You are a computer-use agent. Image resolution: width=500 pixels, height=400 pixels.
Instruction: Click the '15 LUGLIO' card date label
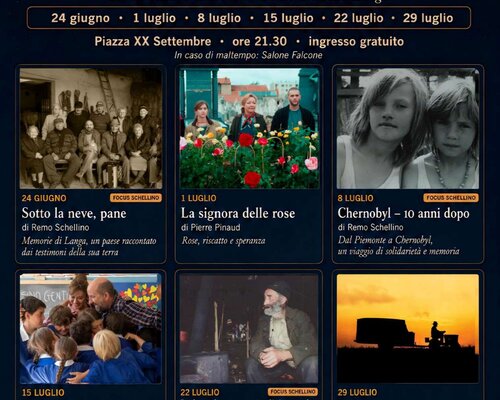pyautogui.click(x=43, y=393)
